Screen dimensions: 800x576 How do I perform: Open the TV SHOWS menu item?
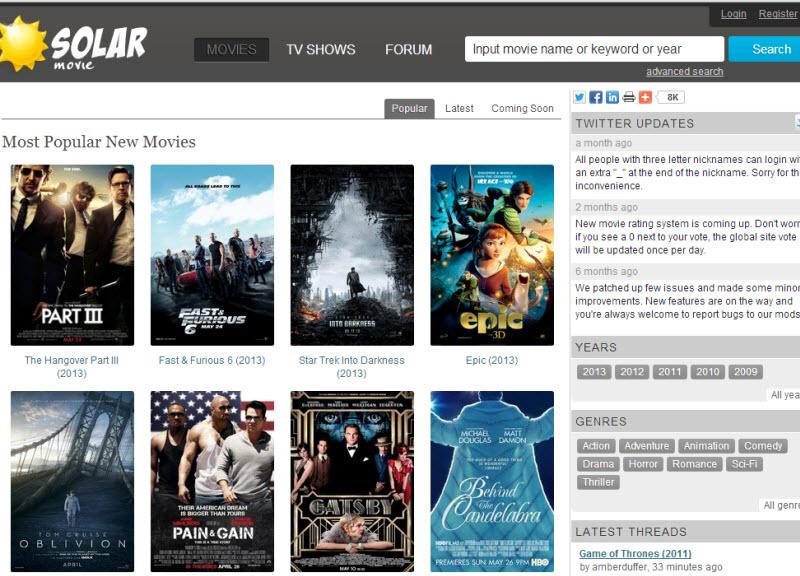[x=320, y=49]
